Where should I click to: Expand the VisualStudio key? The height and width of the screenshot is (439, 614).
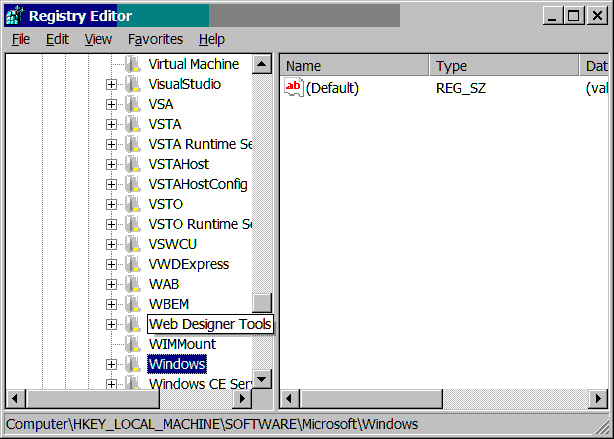(x=111, y=84)
